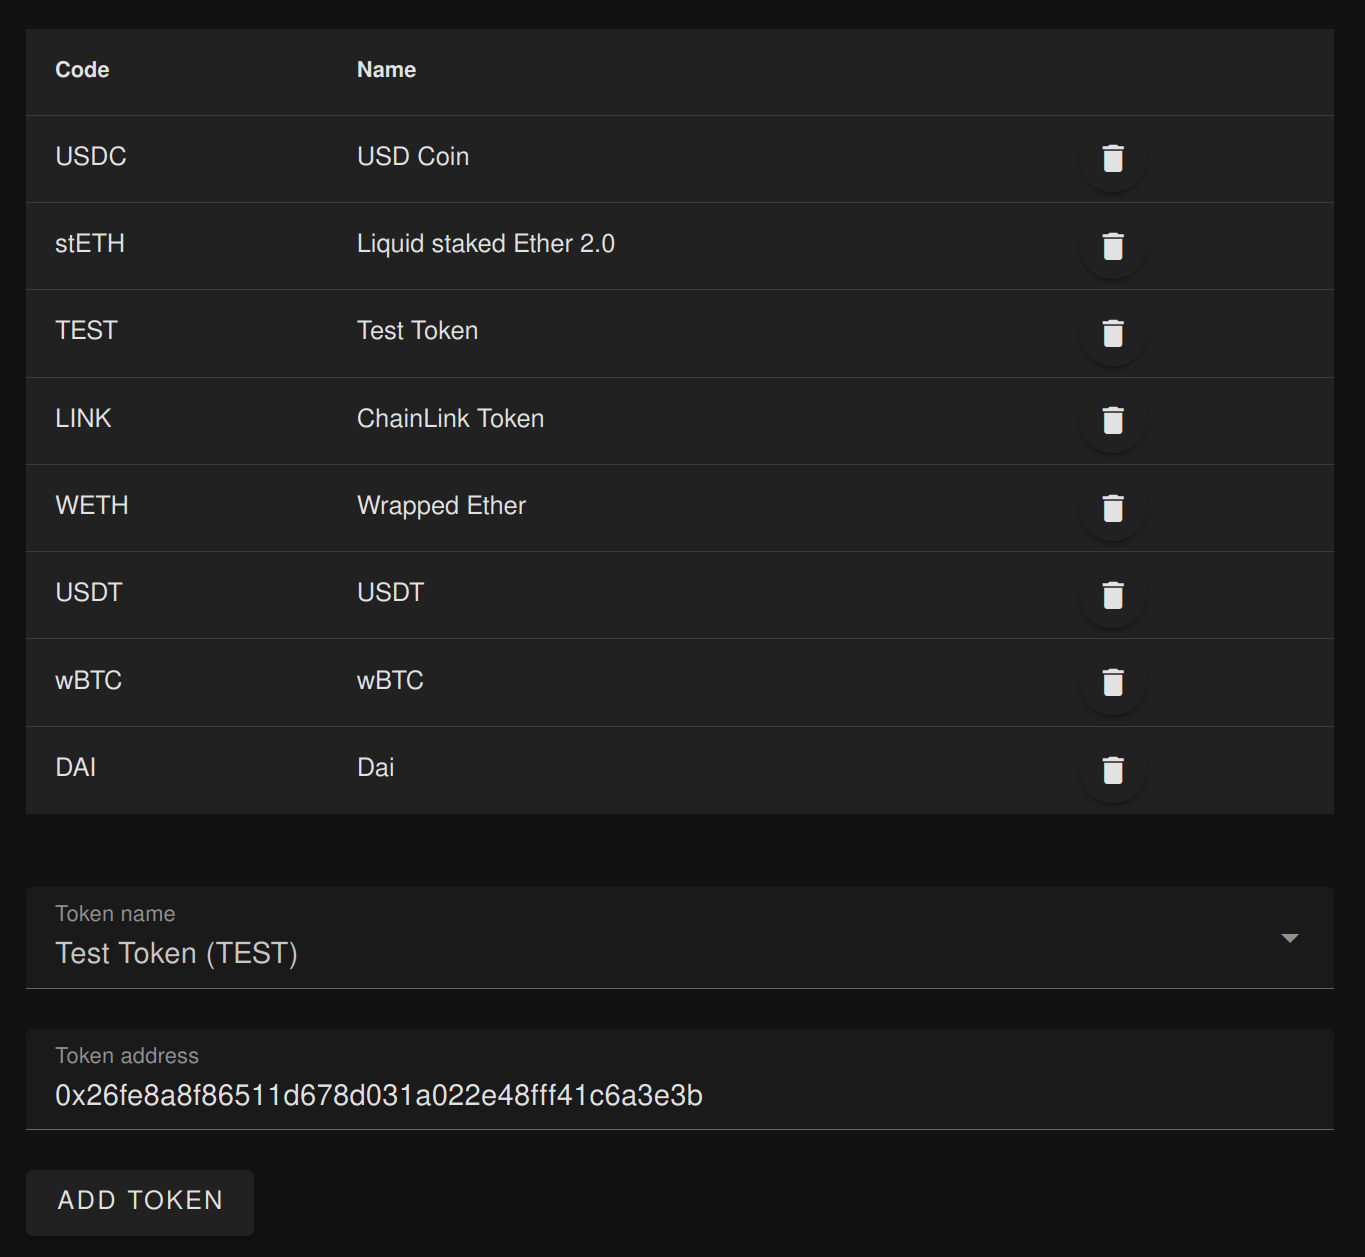Select the Test Token (TEST) combo box
Viewport: 1365px width, 1257px height.
(680, 938)
